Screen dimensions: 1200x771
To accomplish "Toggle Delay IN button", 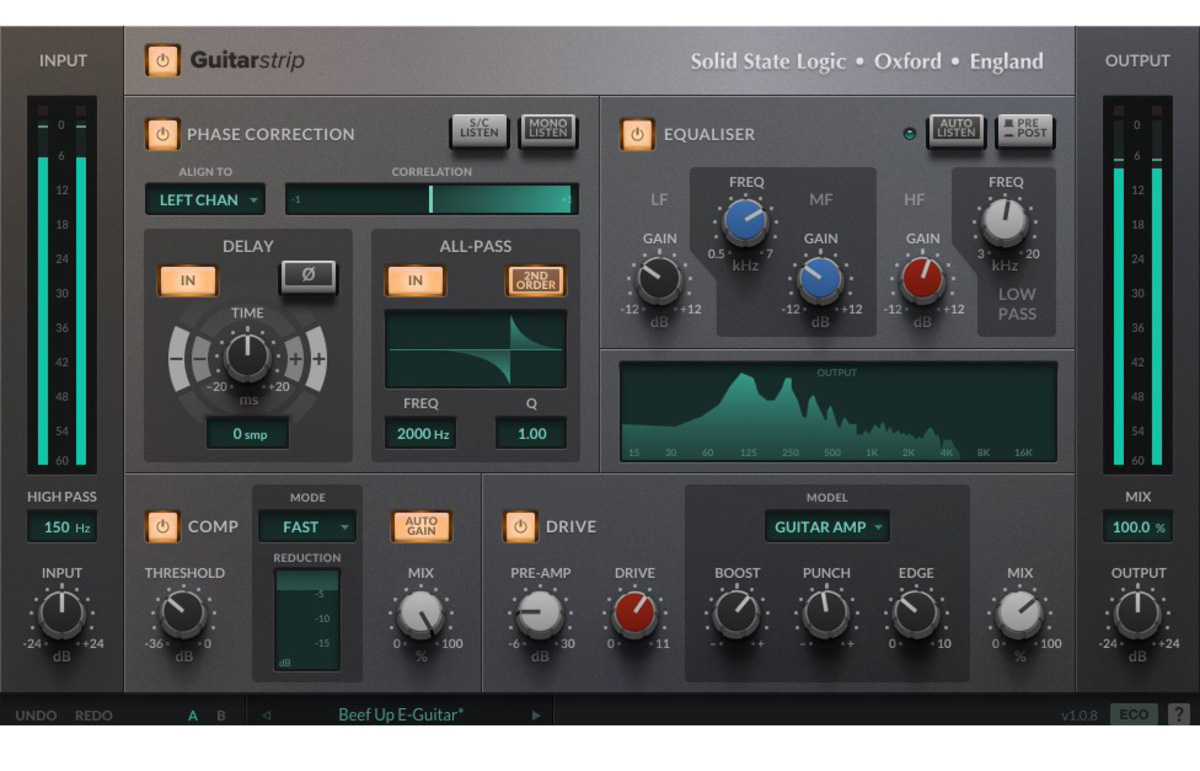I will (188, 281).
